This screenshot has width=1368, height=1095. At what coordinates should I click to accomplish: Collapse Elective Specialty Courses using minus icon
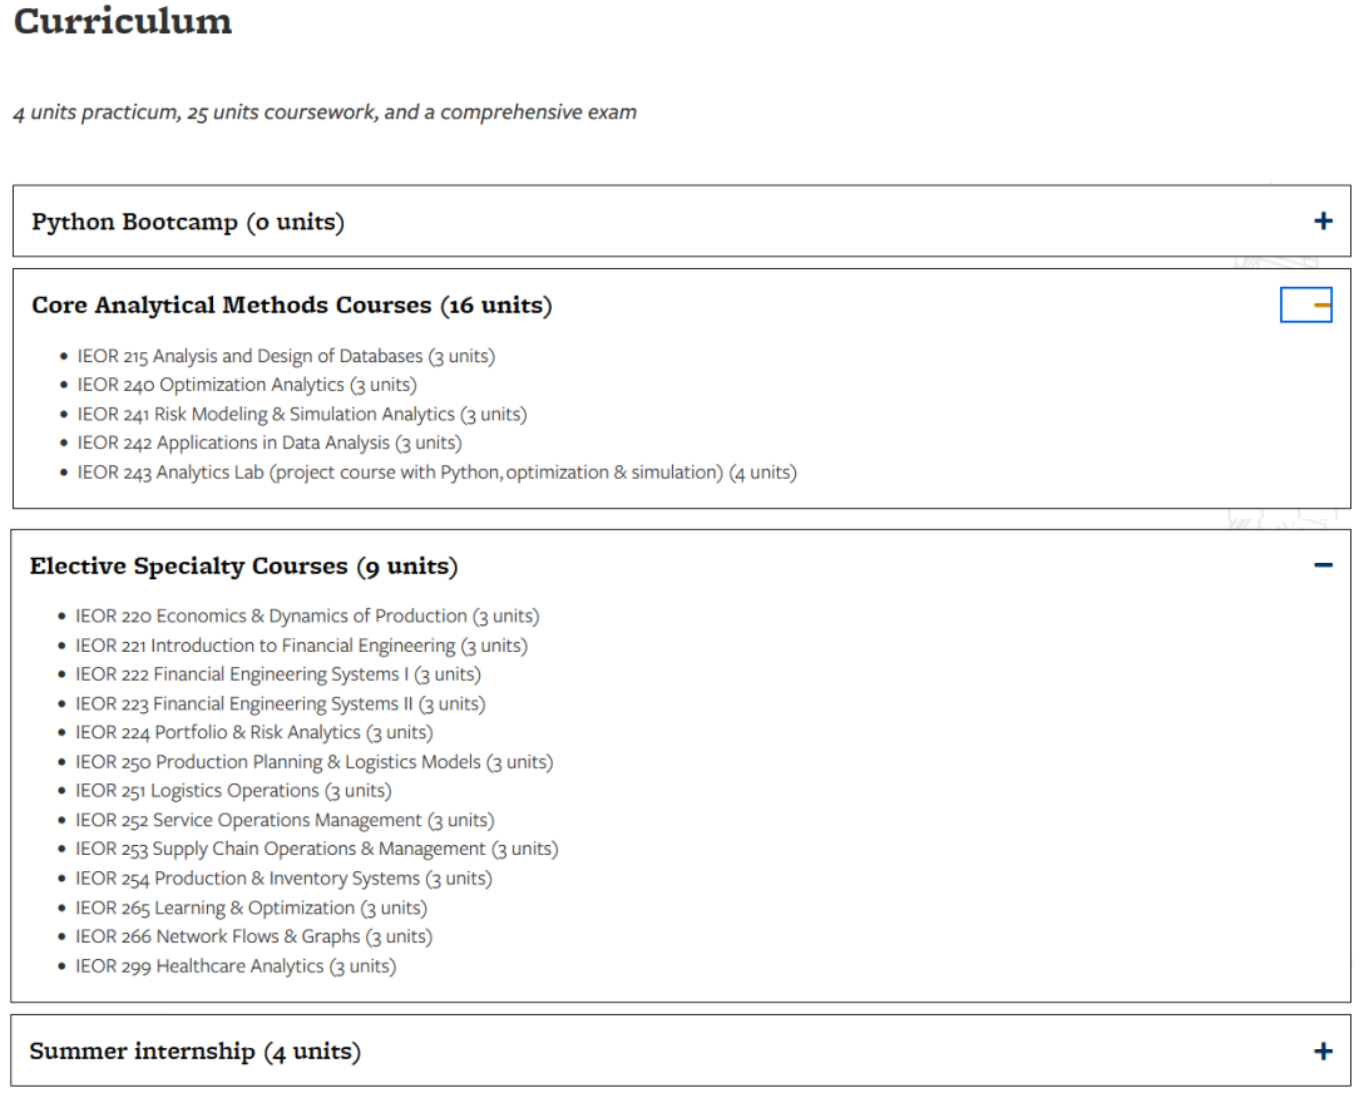coord(1322,566)
